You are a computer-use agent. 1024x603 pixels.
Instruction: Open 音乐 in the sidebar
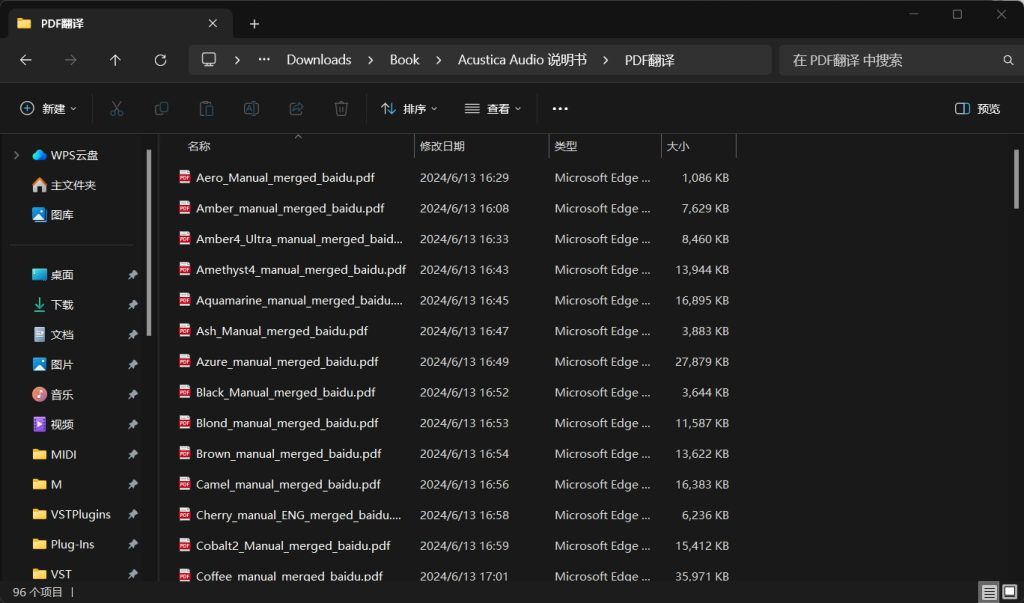[x=53, y=395]
